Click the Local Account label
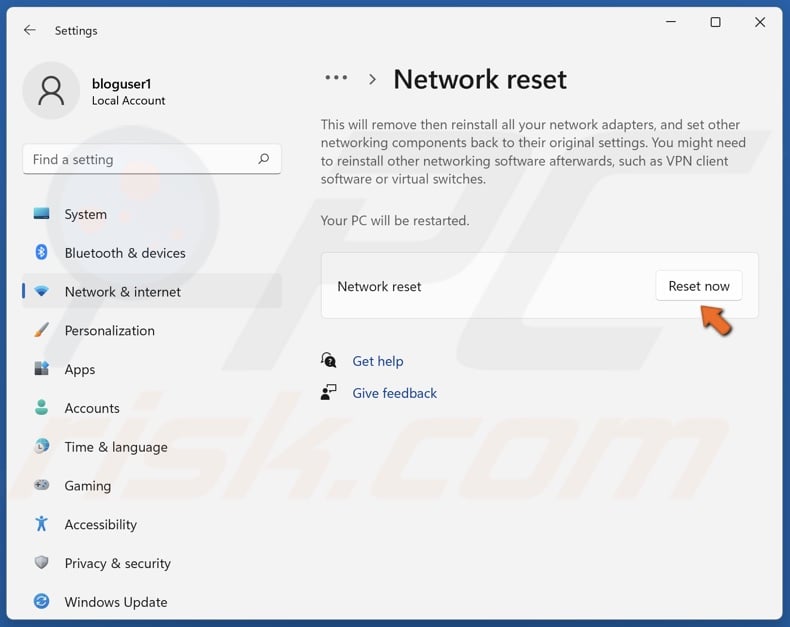Image resolution: width=790 pixels, height=627 pixels. (x=128, y=101)
